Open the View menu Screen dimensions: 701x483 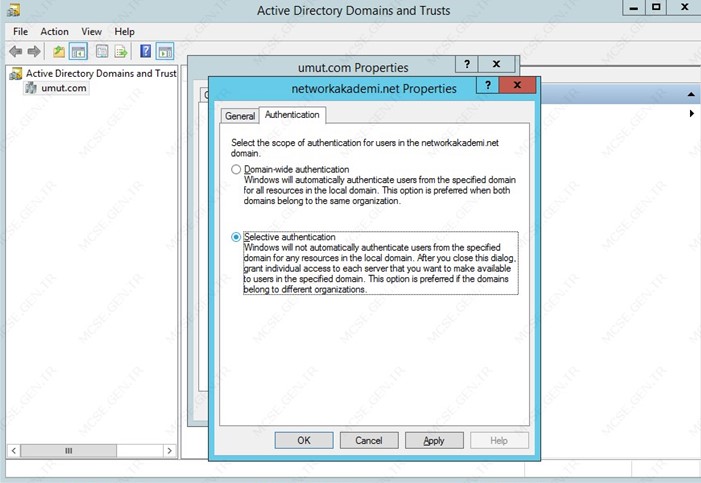click(91, 32)
